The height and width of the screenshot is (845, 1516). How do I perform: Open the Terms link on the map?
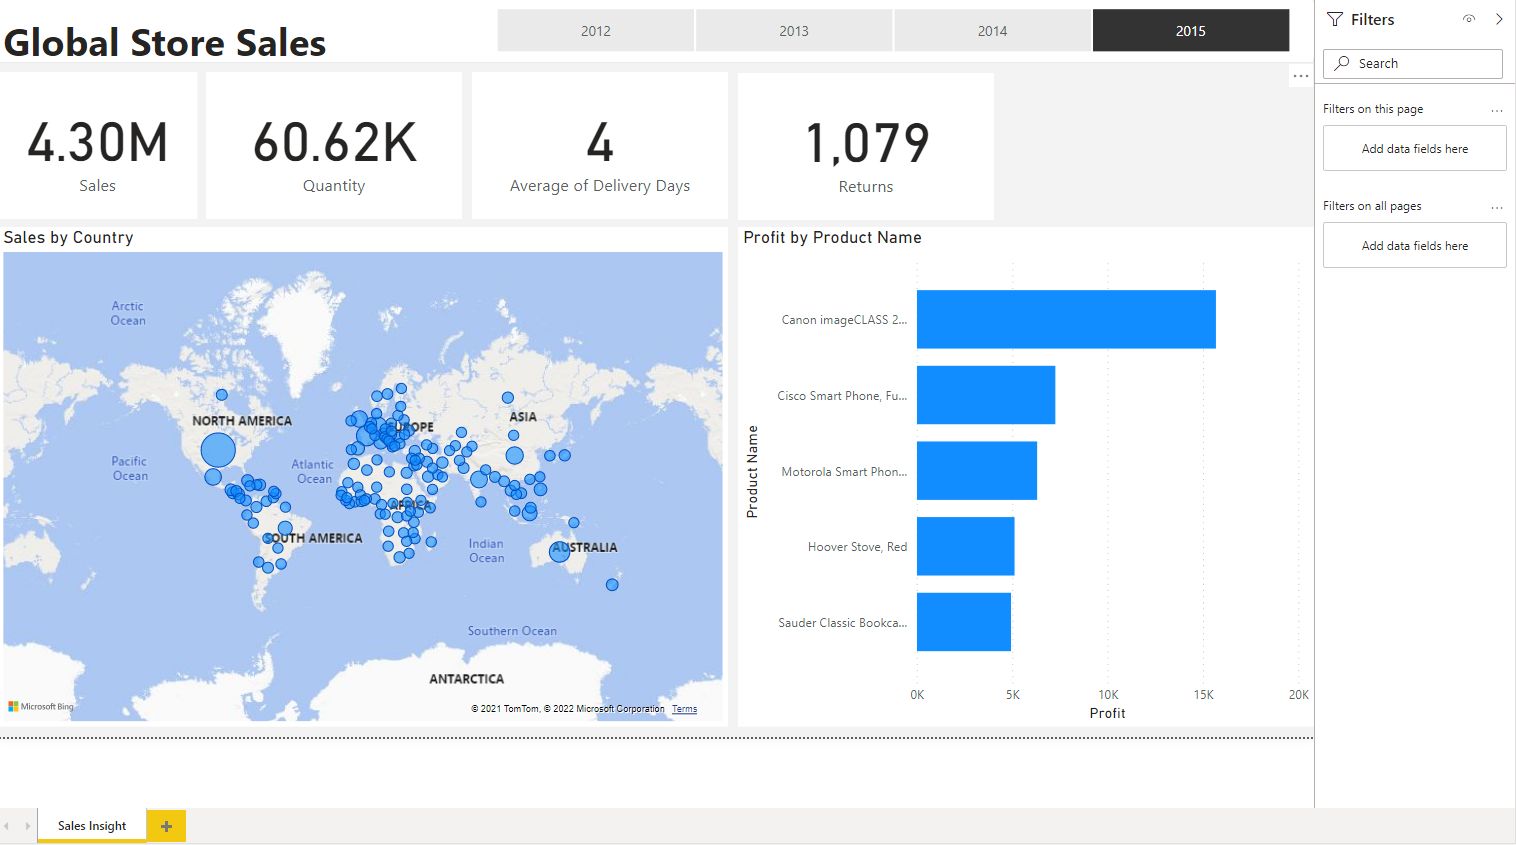pos(684,708)
